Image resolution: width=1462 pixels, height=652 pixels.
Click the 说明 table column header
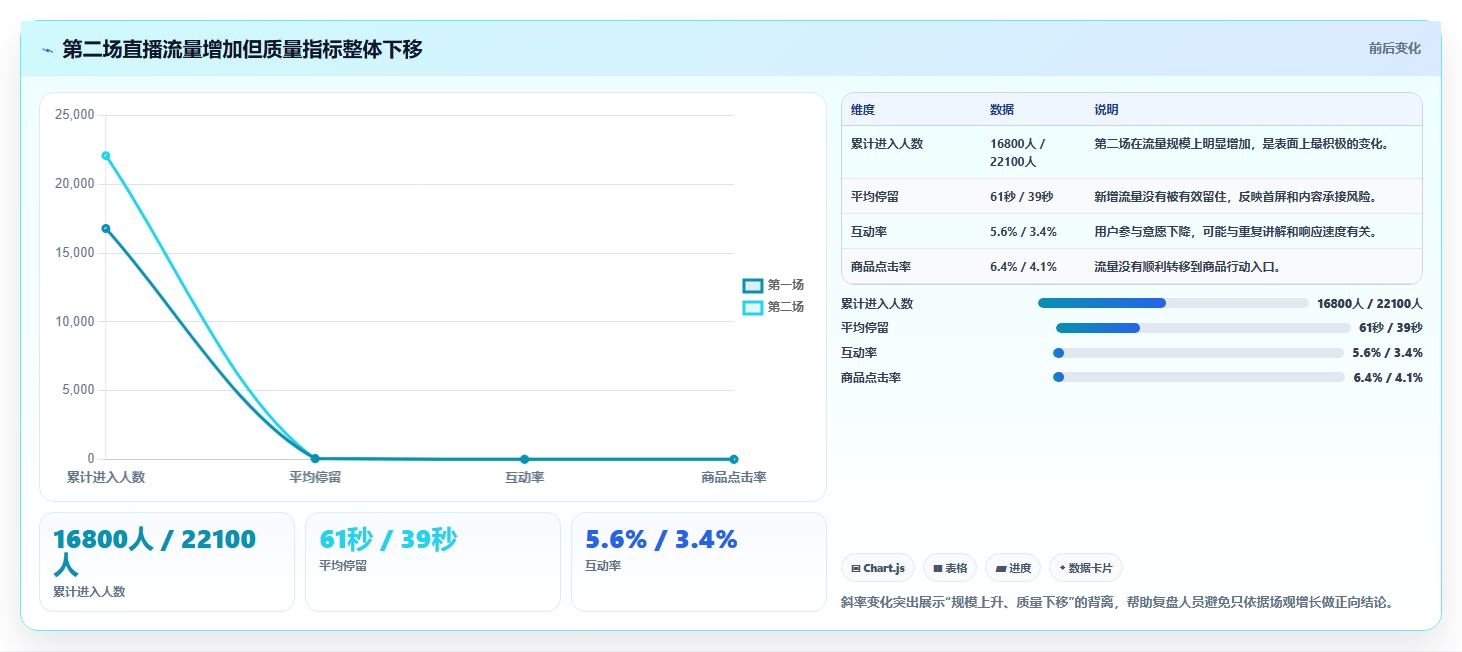(1106, 110)
